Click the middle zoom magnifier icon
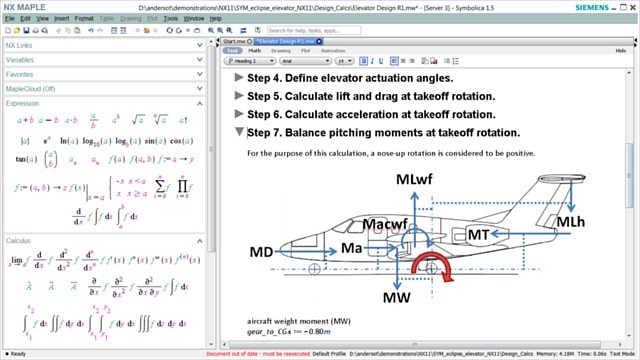 tap(220, 31)
